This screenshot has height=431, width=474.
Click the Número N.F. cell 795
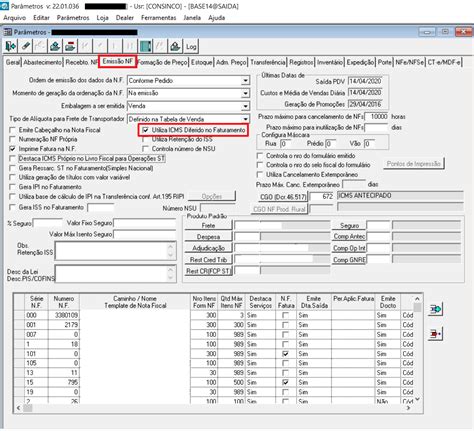(x=64, y=382)
